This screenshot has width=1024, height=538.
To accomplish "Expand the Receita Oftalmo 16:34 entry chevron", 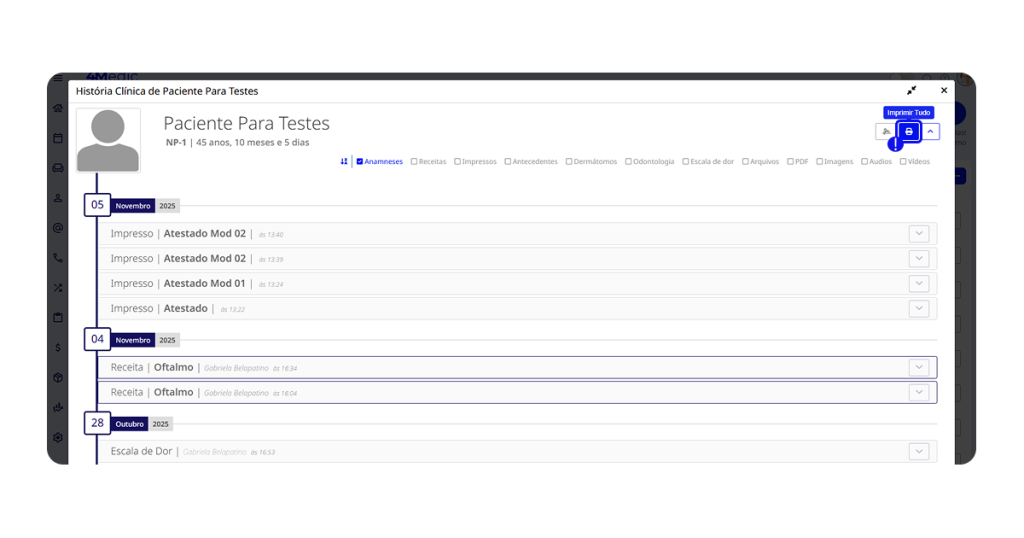I will pos(918,368).
